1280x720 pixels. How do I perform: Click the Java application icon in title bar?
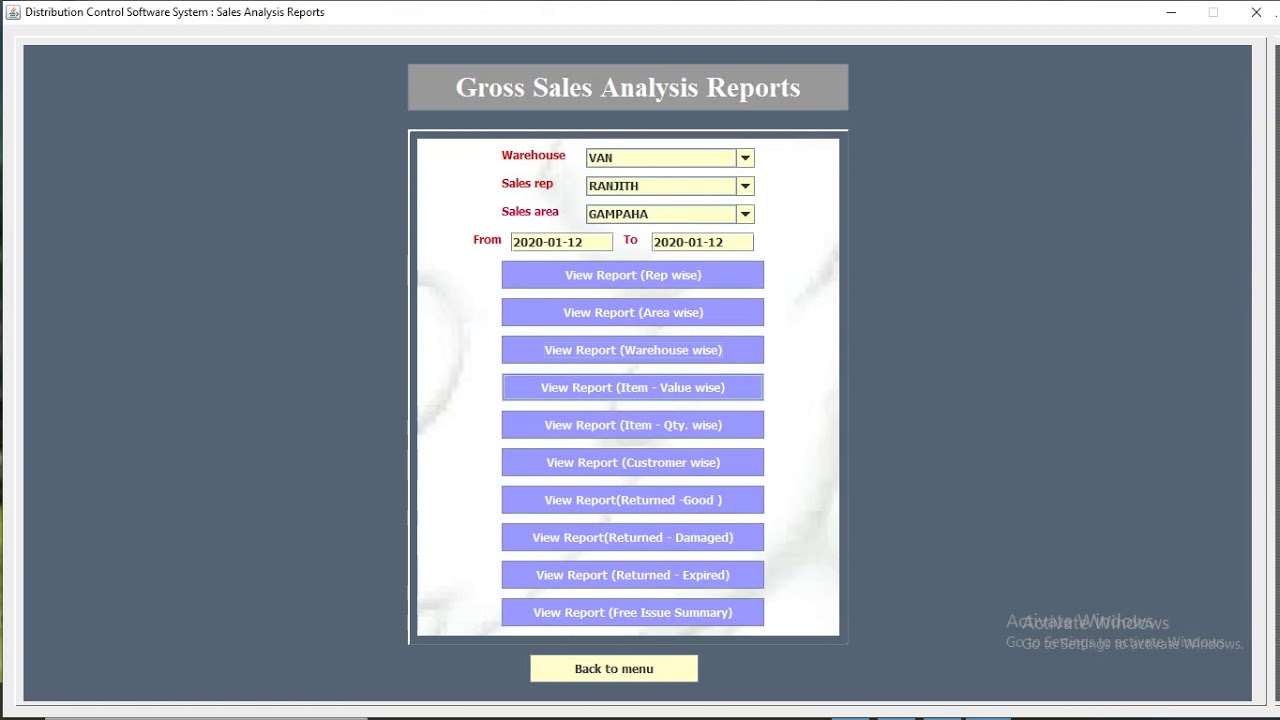tap(13, 12)
